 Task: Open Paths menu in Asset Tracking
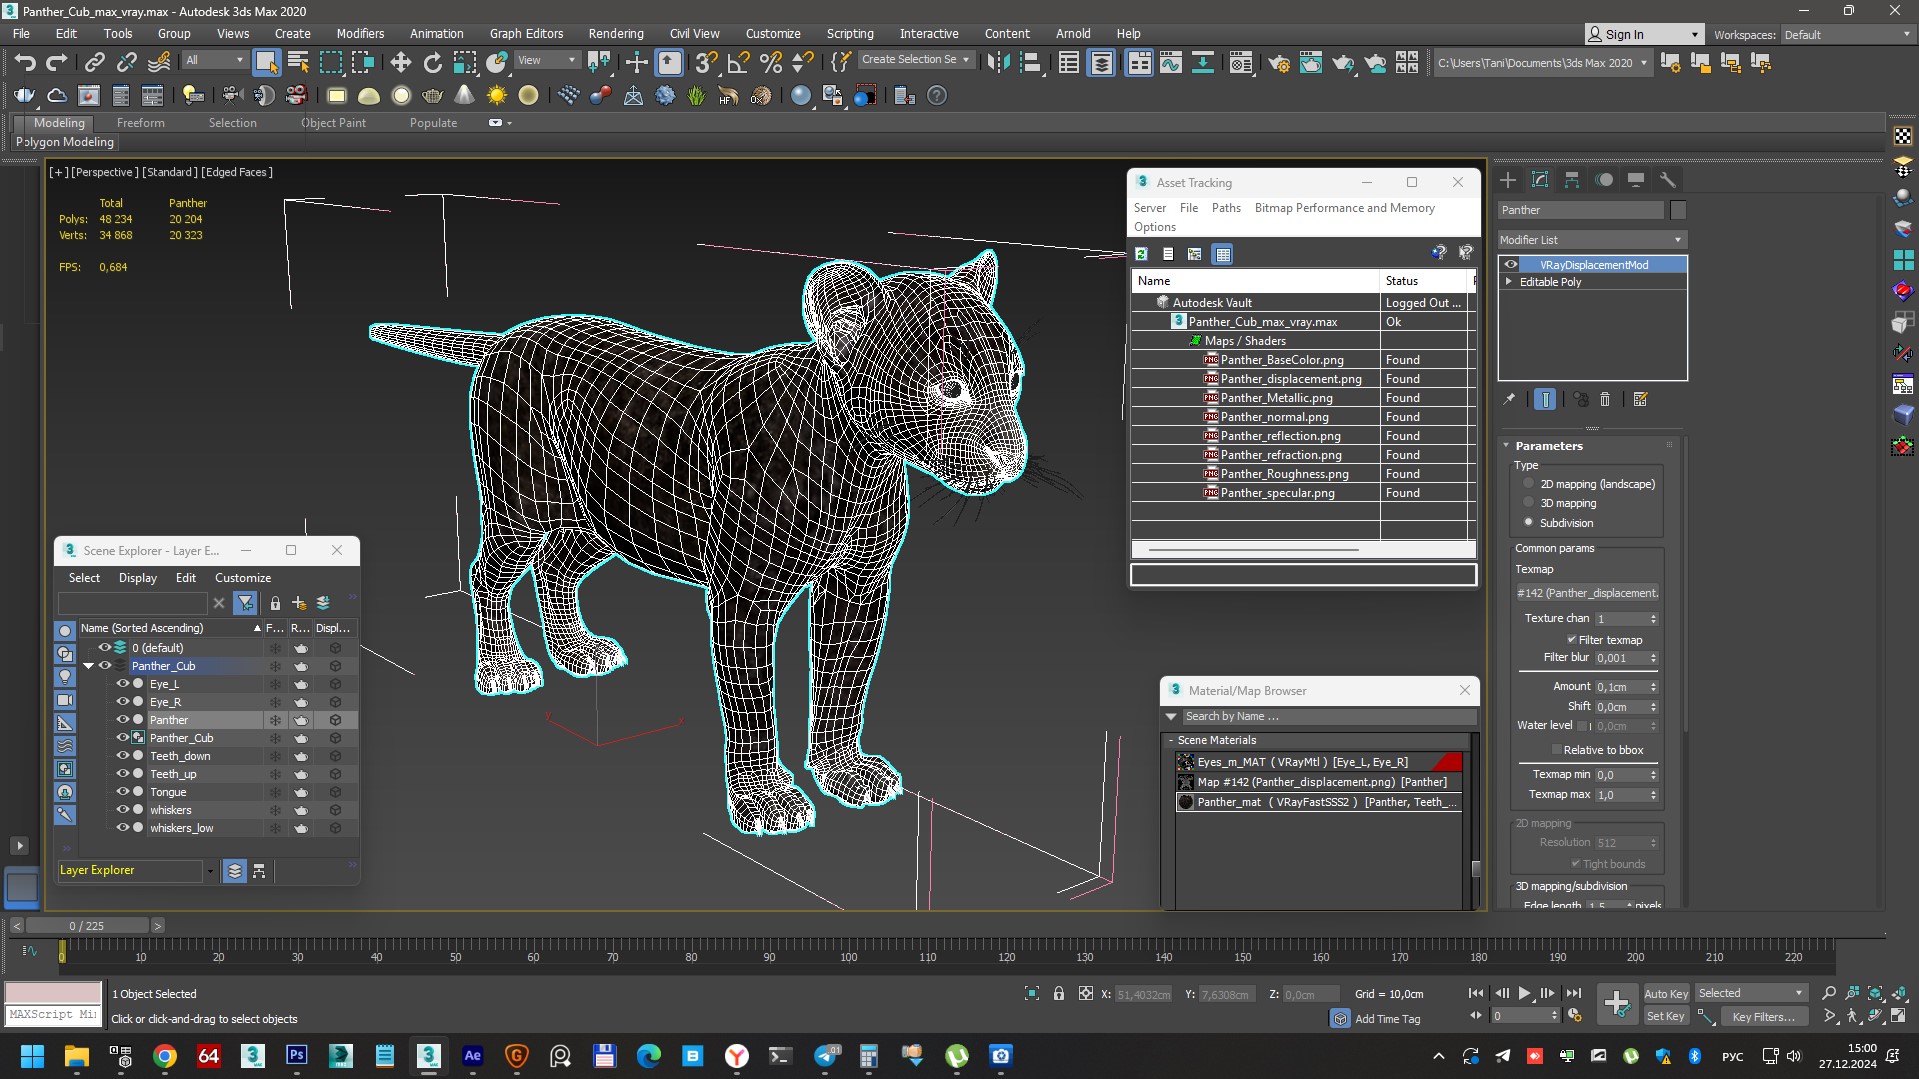click(x=1226, y=208)
